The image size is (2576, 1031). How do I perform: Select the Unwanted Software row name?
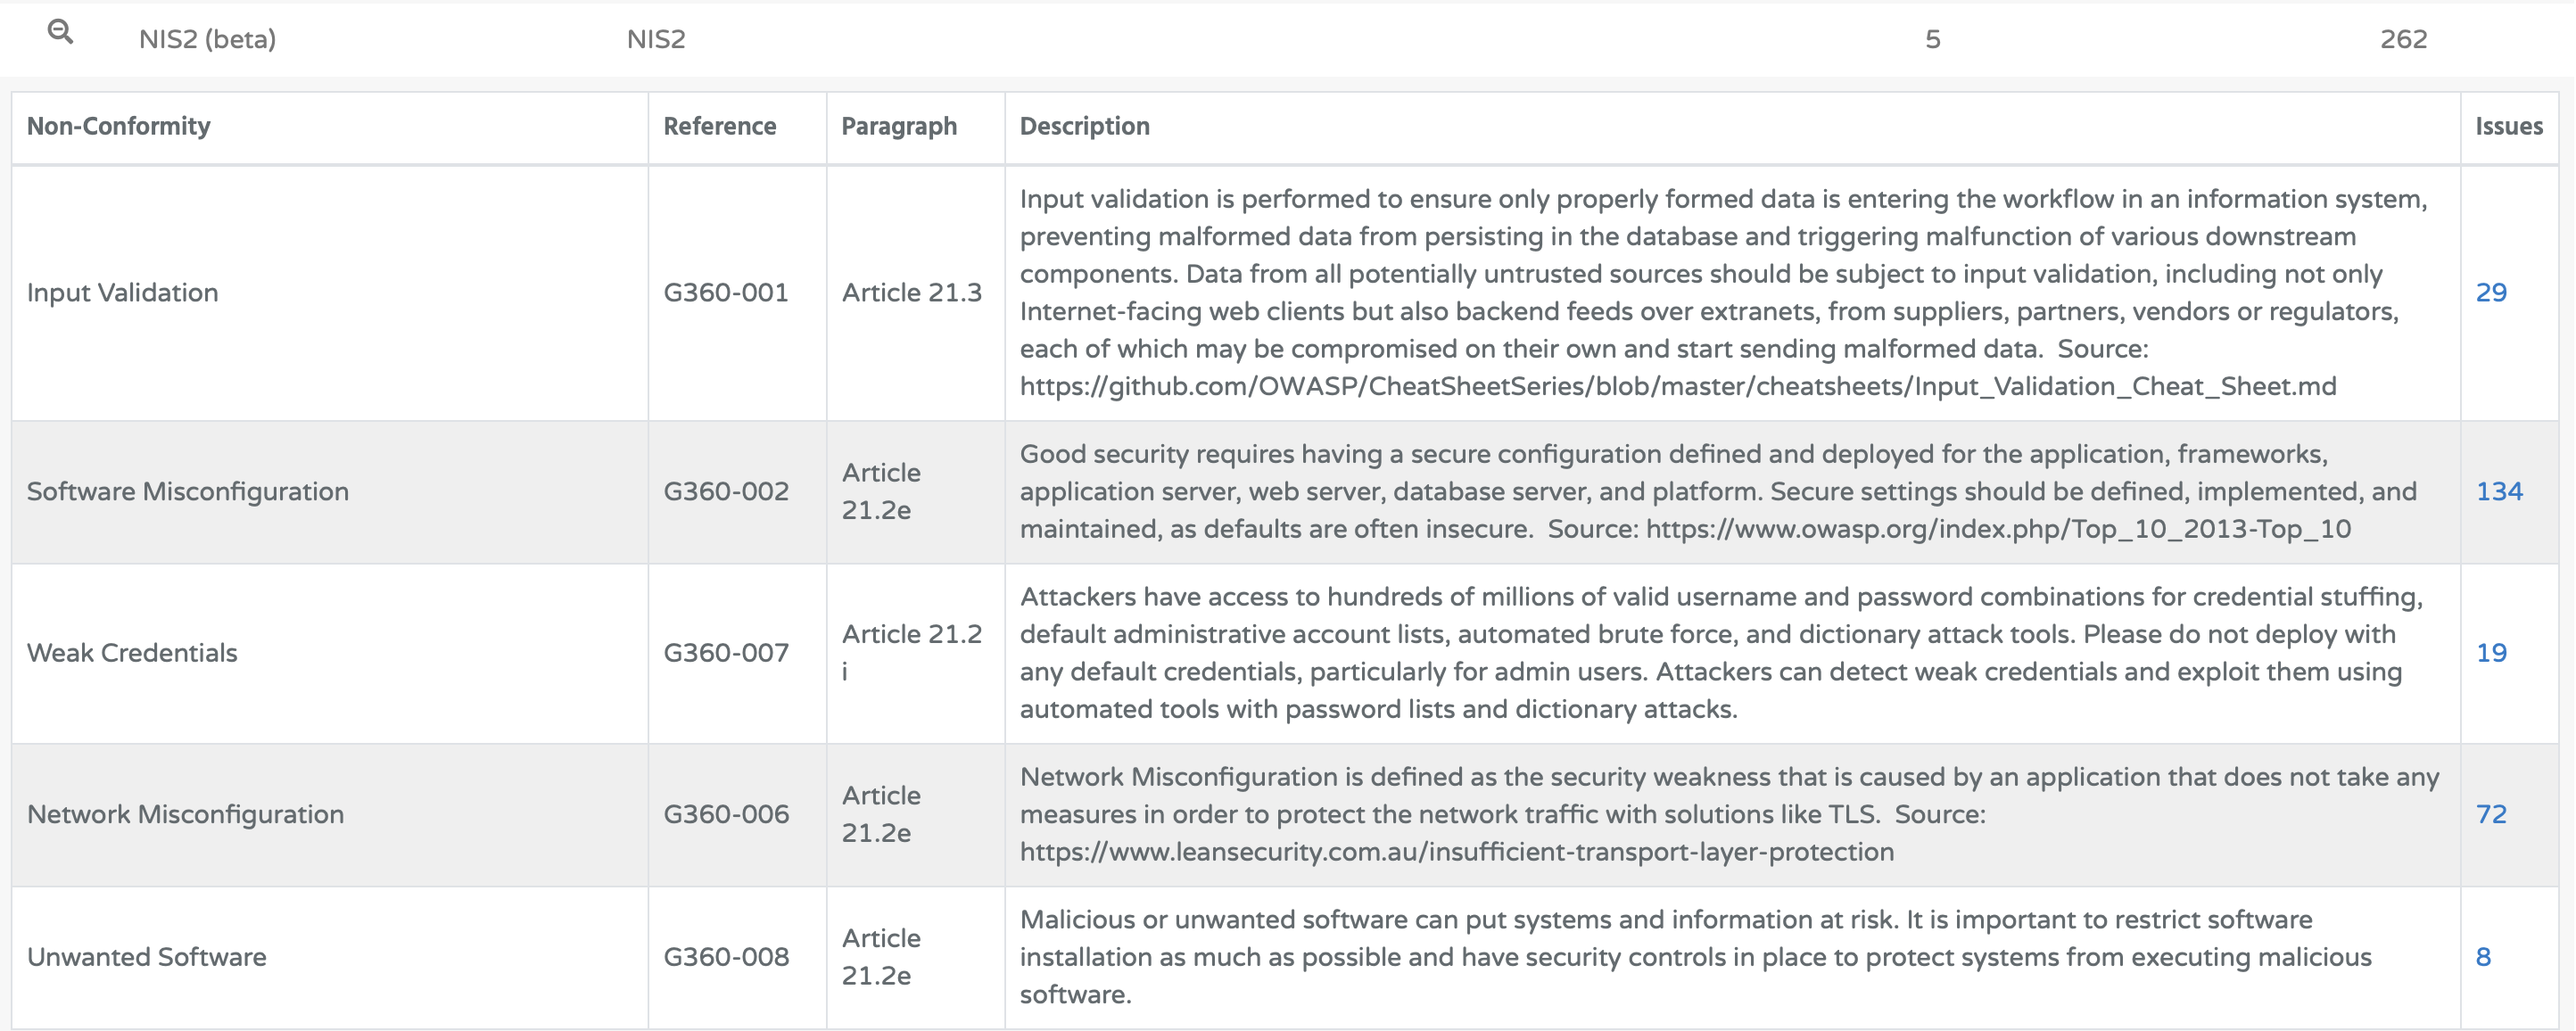point(146,957)
